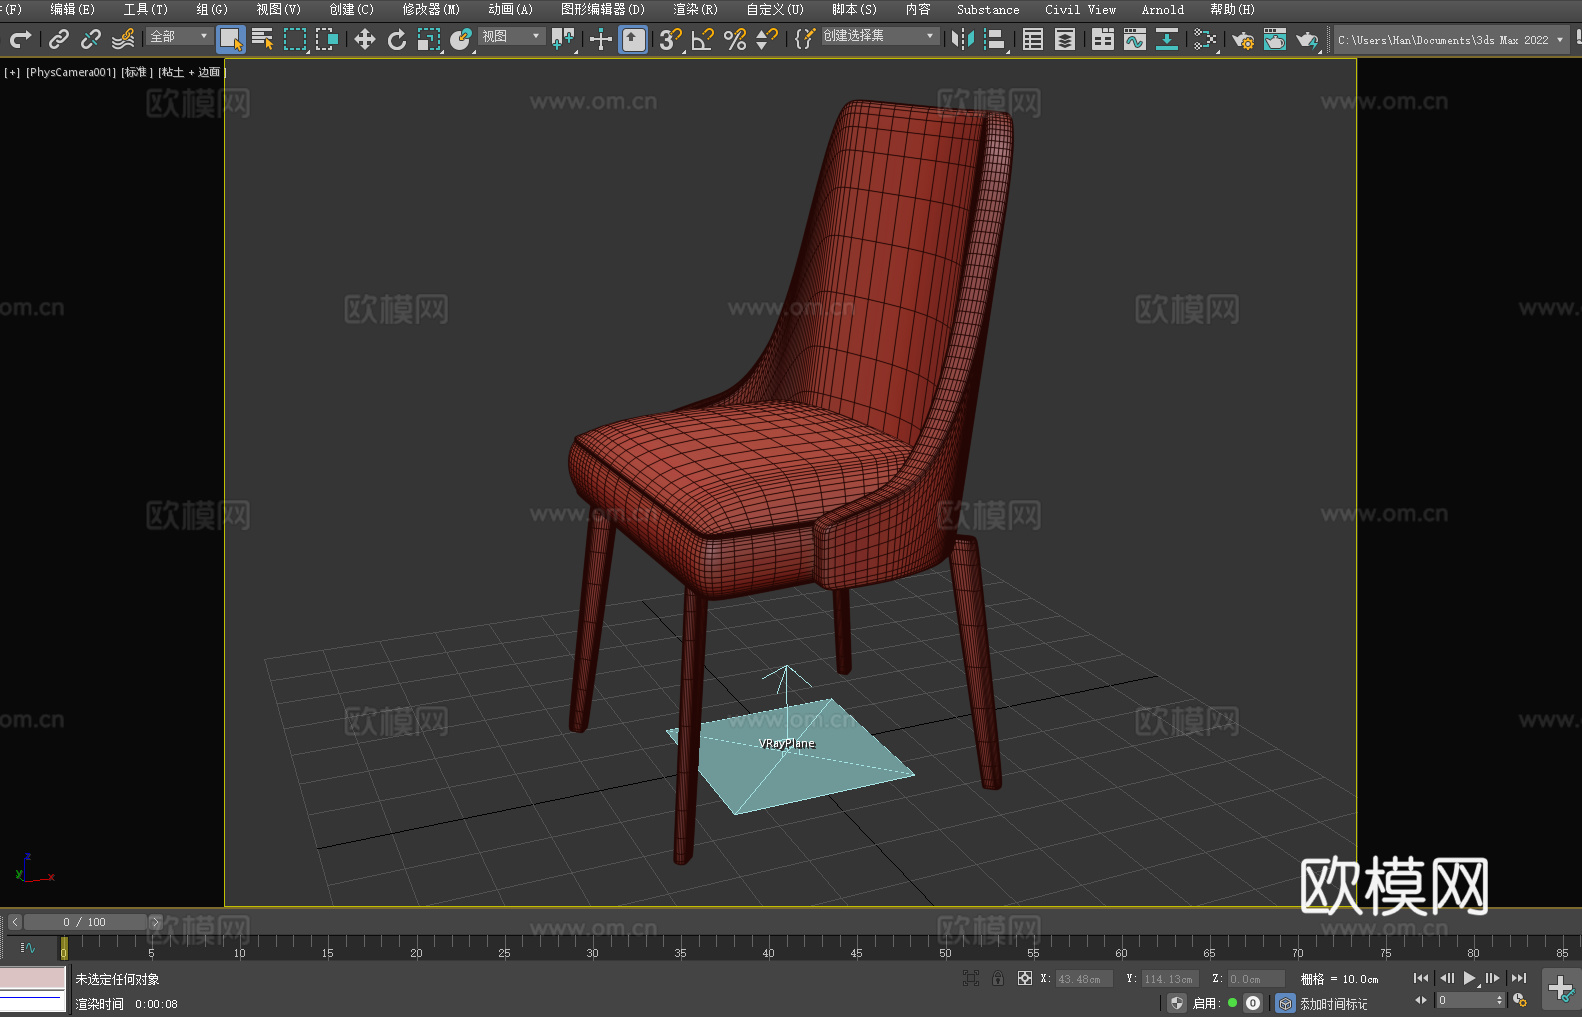
Task: Open the Substance menu
Action: tap(988, 9)
